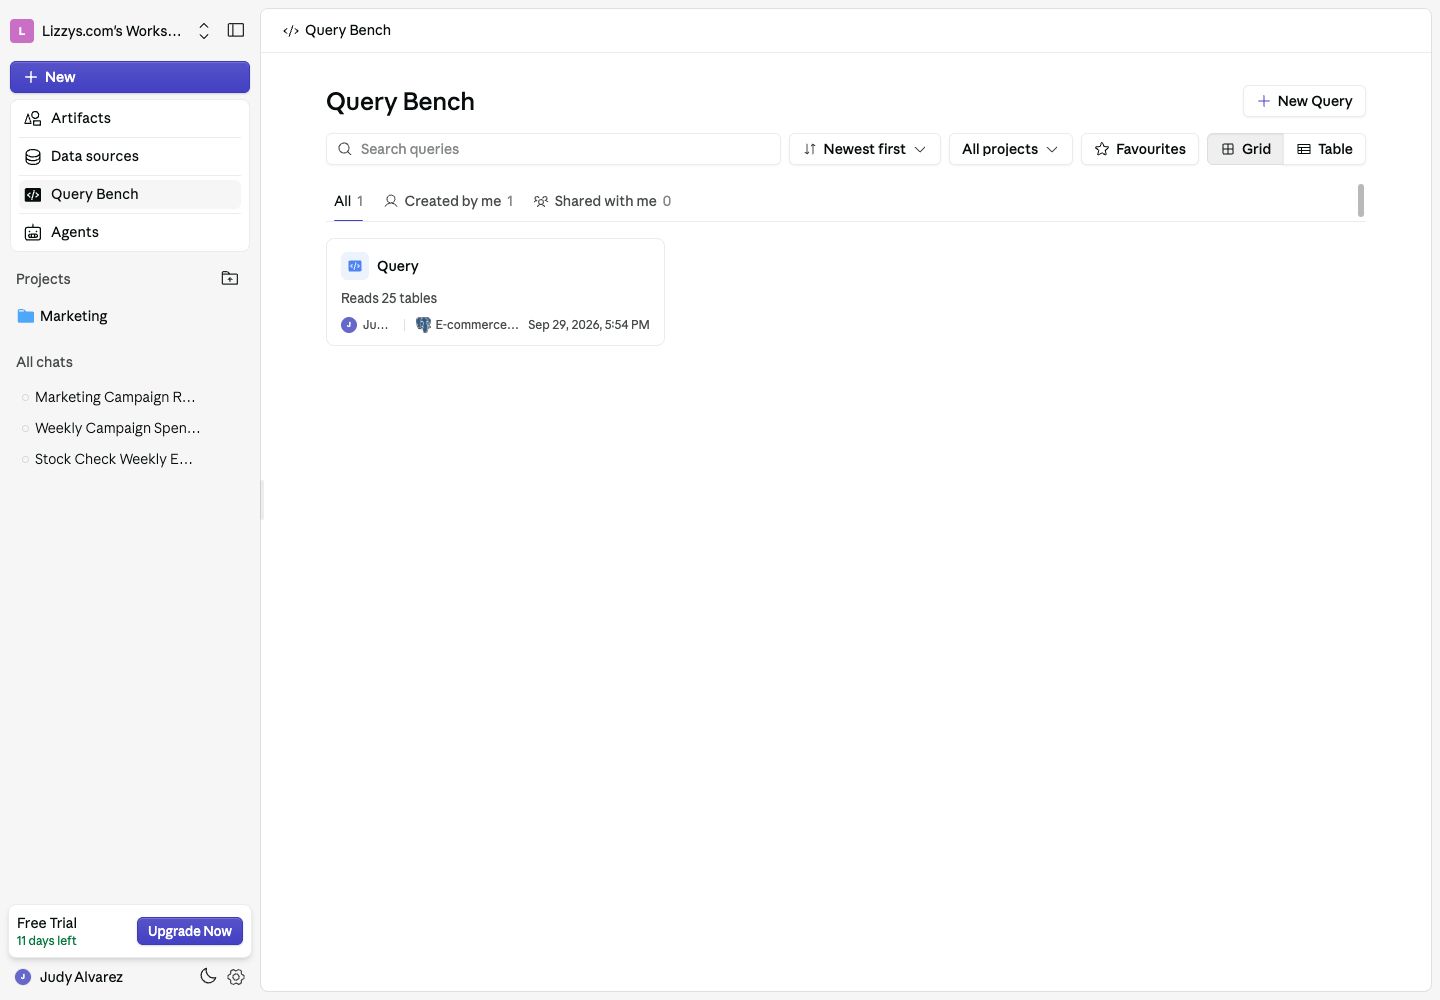This screenshot has width=1440, height=1000.
Task: Select the Created by me tab
Action: coord(449,201)
